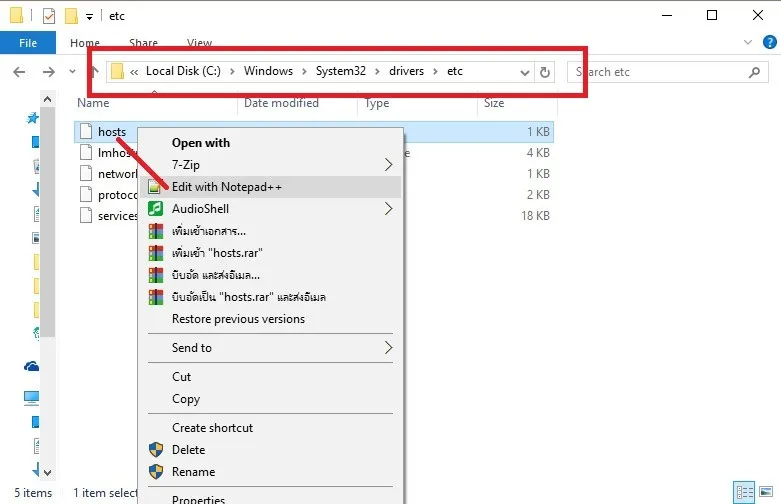Click the search magnifier icon
Screen dimensions: 781x504
(755, 73)
